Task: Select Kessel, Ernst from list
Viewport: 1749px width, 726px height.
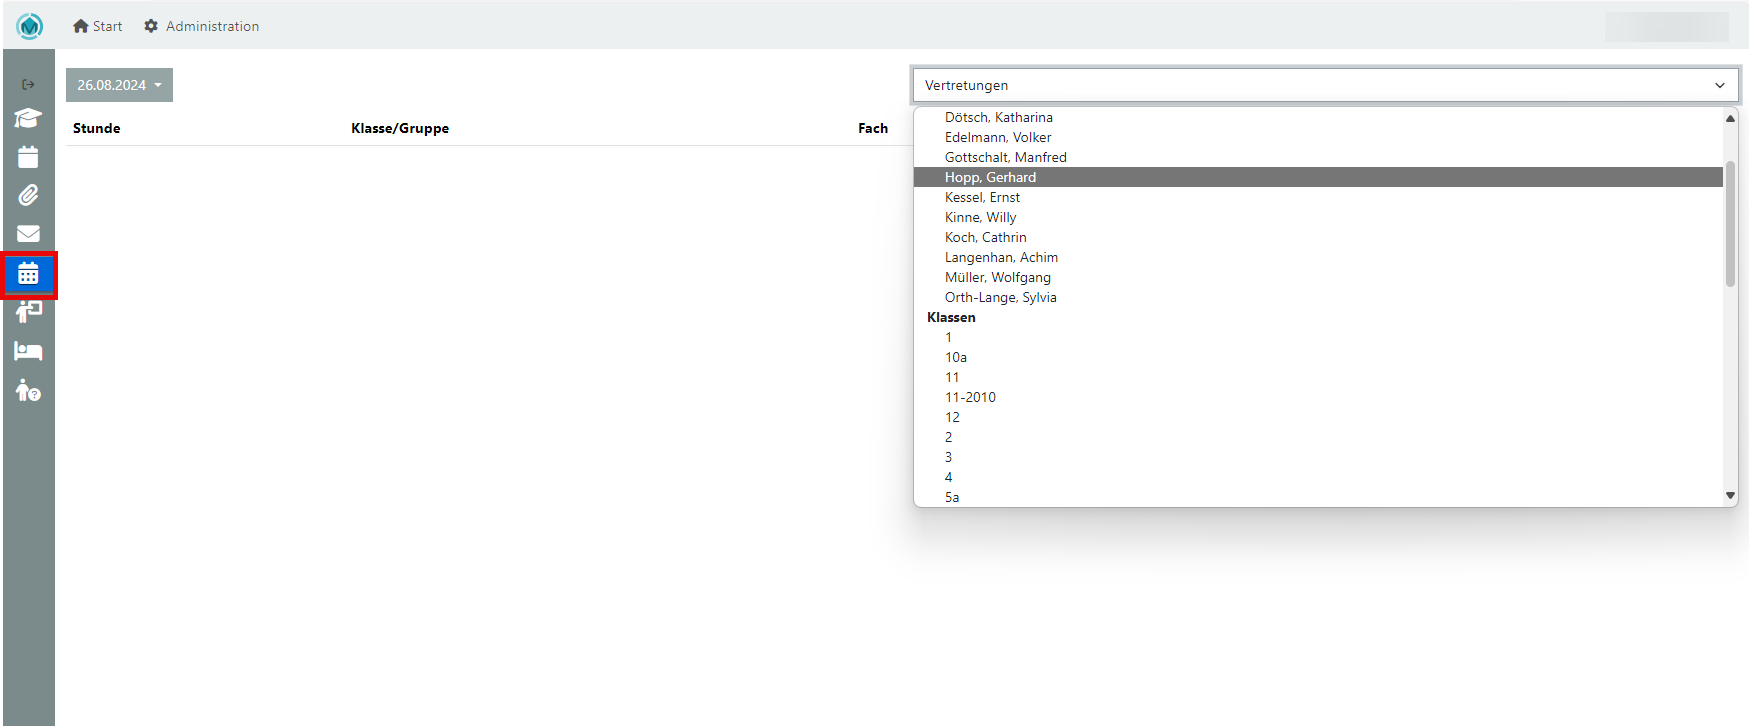Action: tap(1318, 197)
